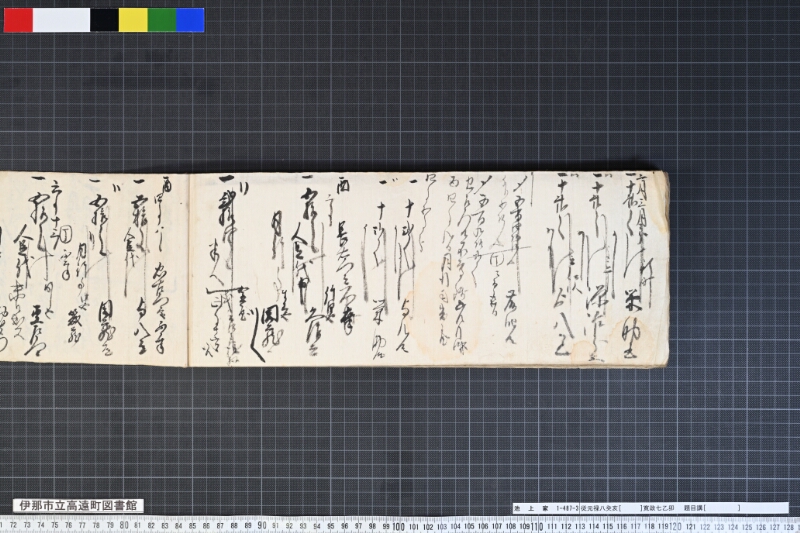Click the worn right edge of the booklet
Viewport: 800px width, 533px height.
pyautogui.click(x=665, y=269)
